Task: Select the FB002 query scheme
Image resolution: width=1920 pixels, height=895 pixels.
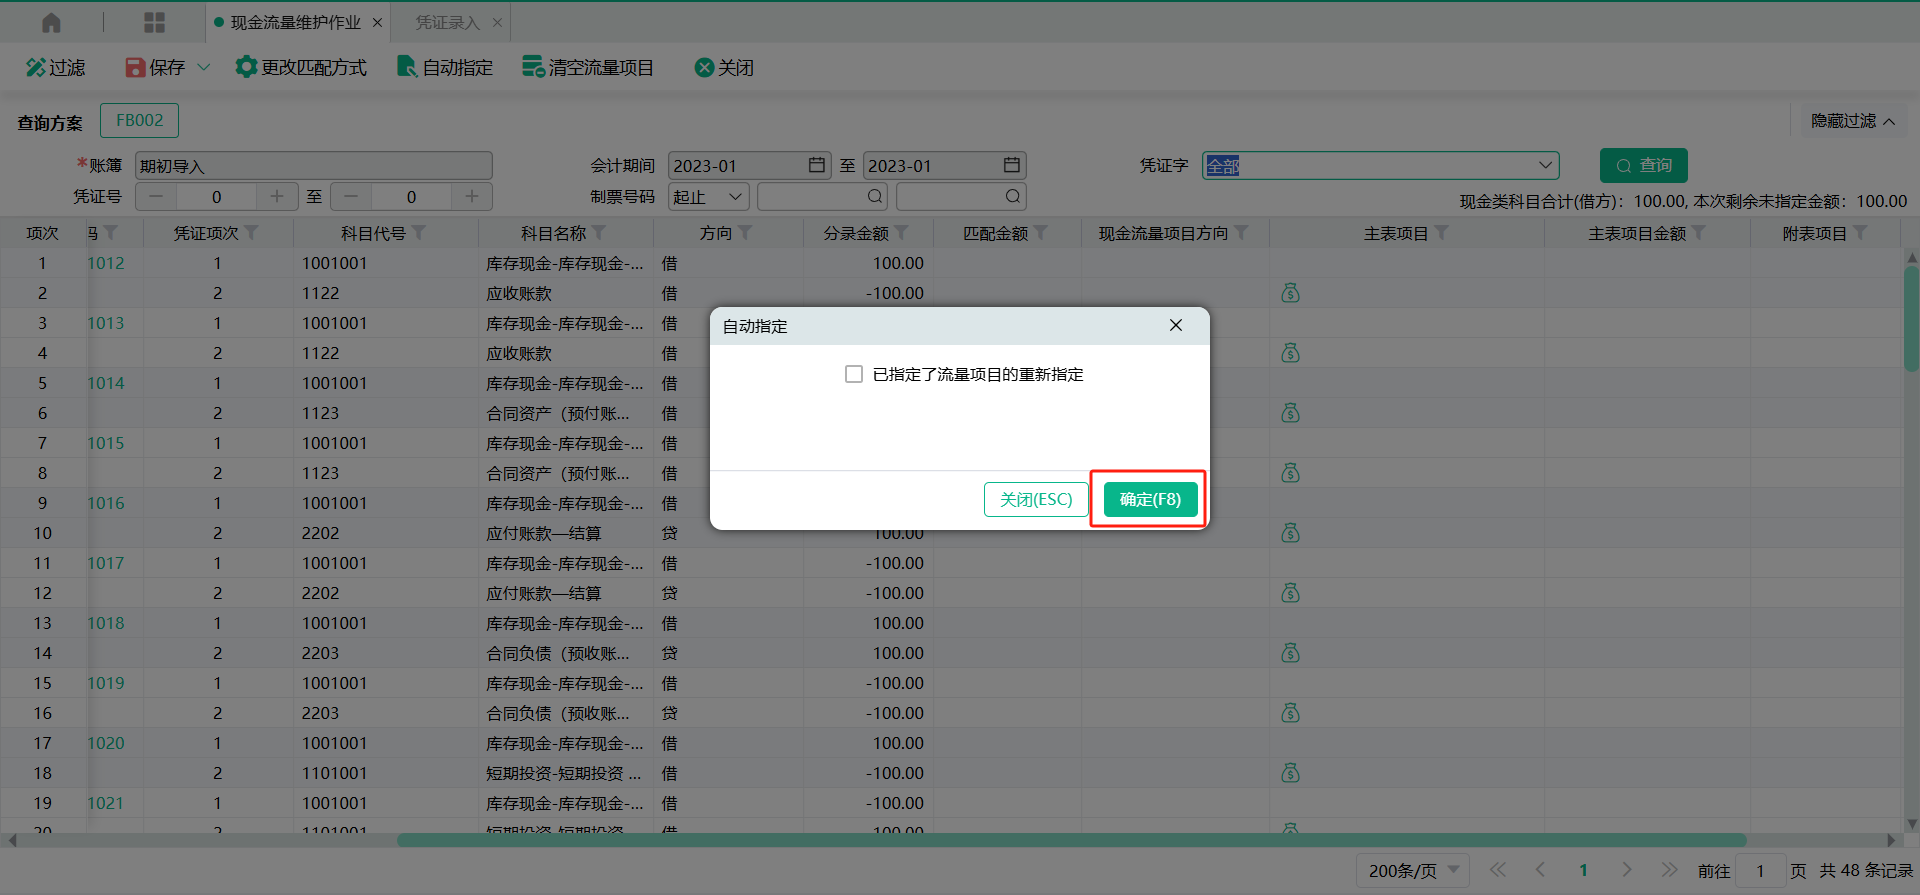Action: tap(139, 120)
